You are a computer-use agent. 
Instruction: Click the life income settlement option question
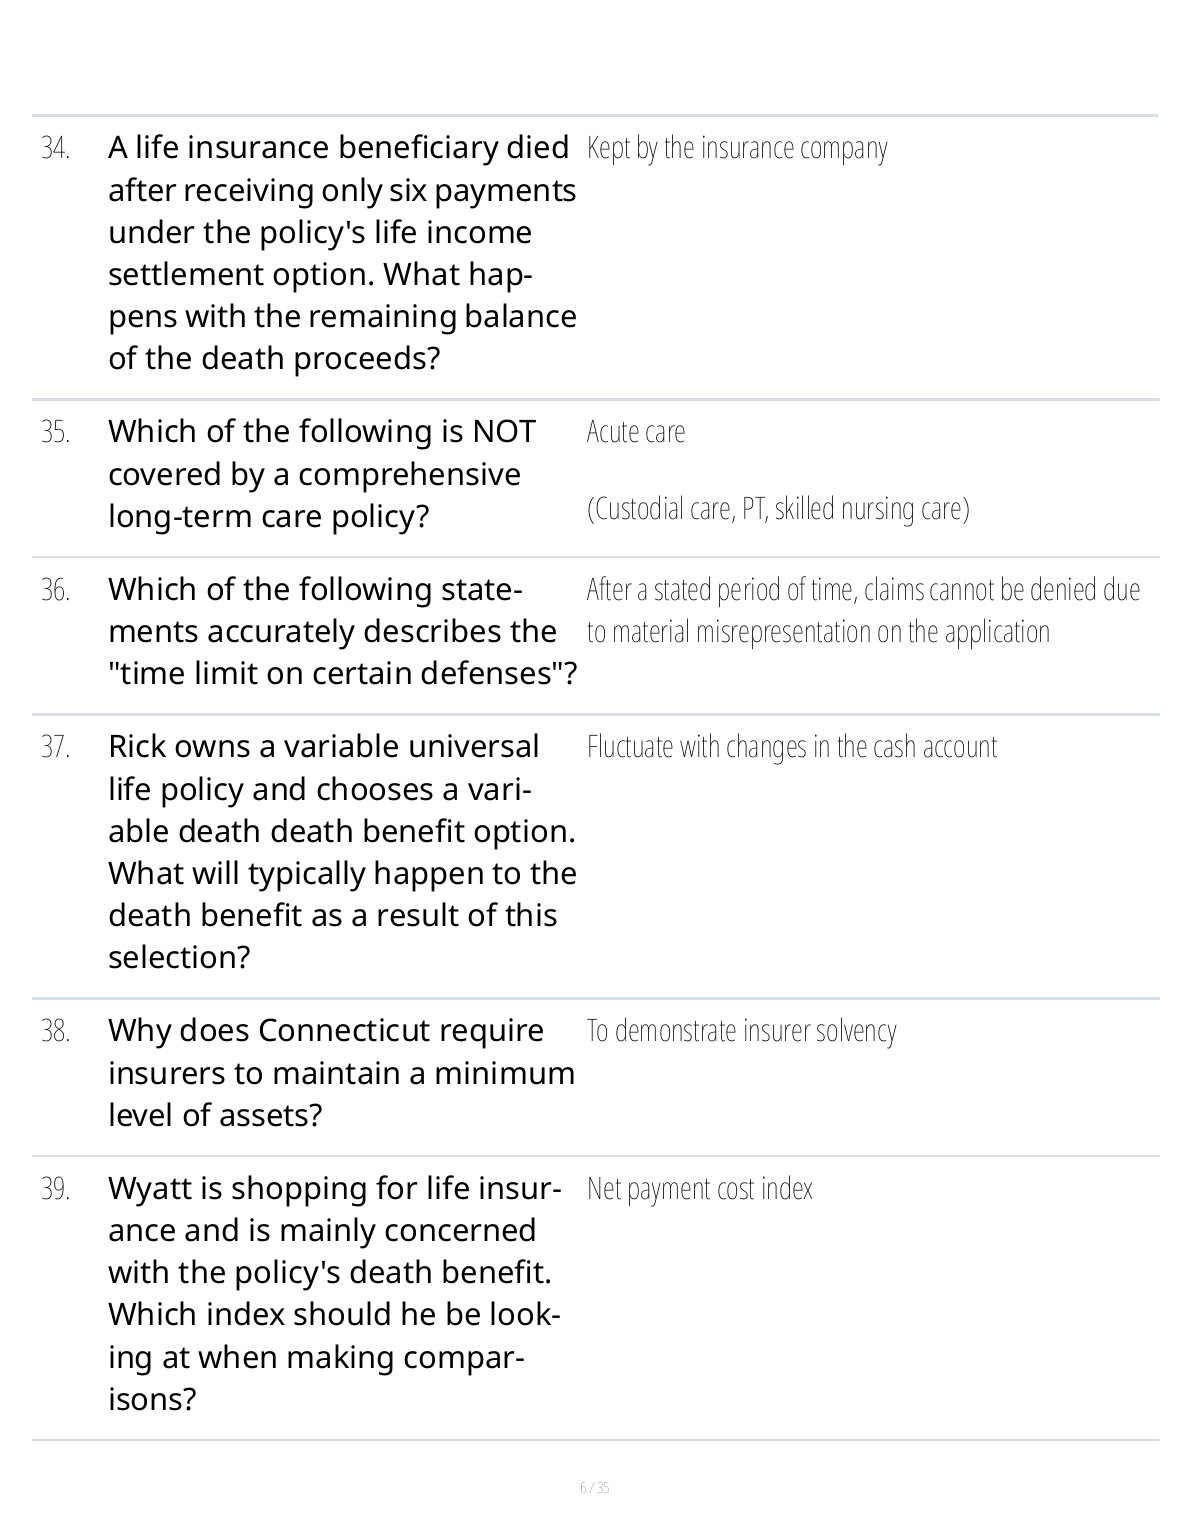[x=341, y=253]
